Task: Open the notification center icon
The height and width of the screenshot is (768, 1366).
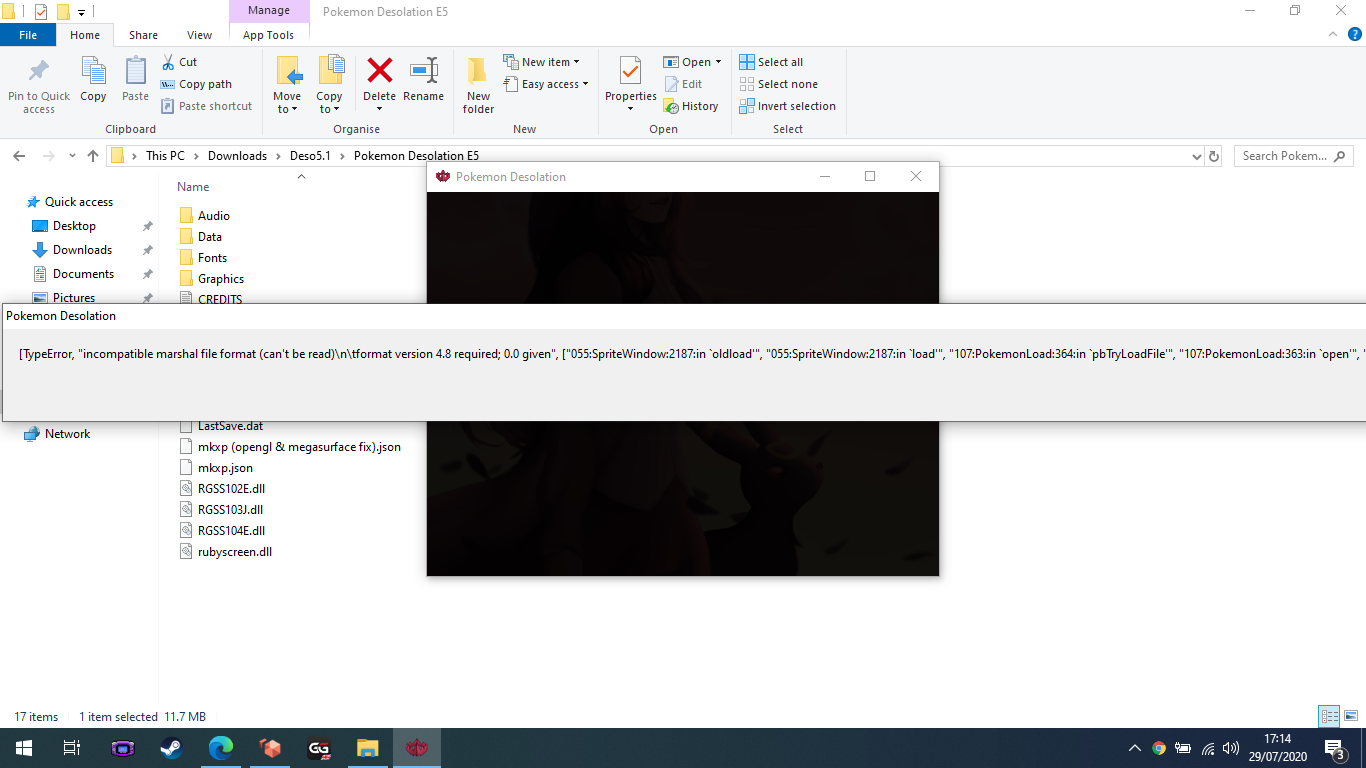Action: pyautogui.click(x=1335, y=748)
